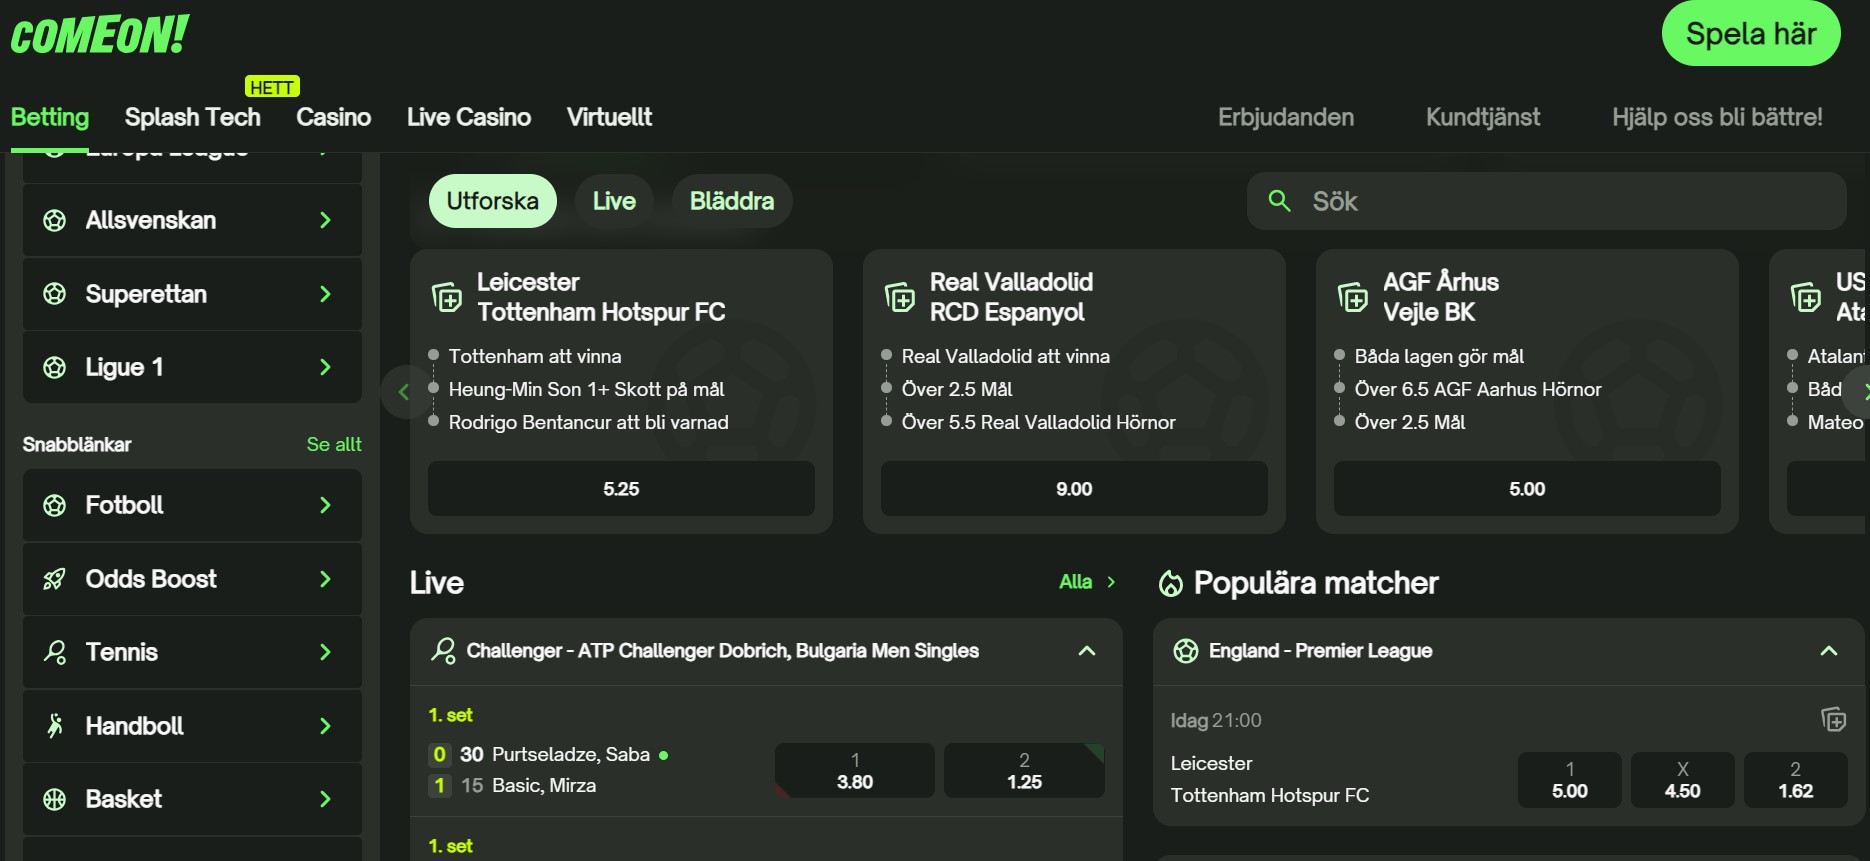Select the Bläddra filter tab
The image size is (1870, 861).
pos(731,201)
